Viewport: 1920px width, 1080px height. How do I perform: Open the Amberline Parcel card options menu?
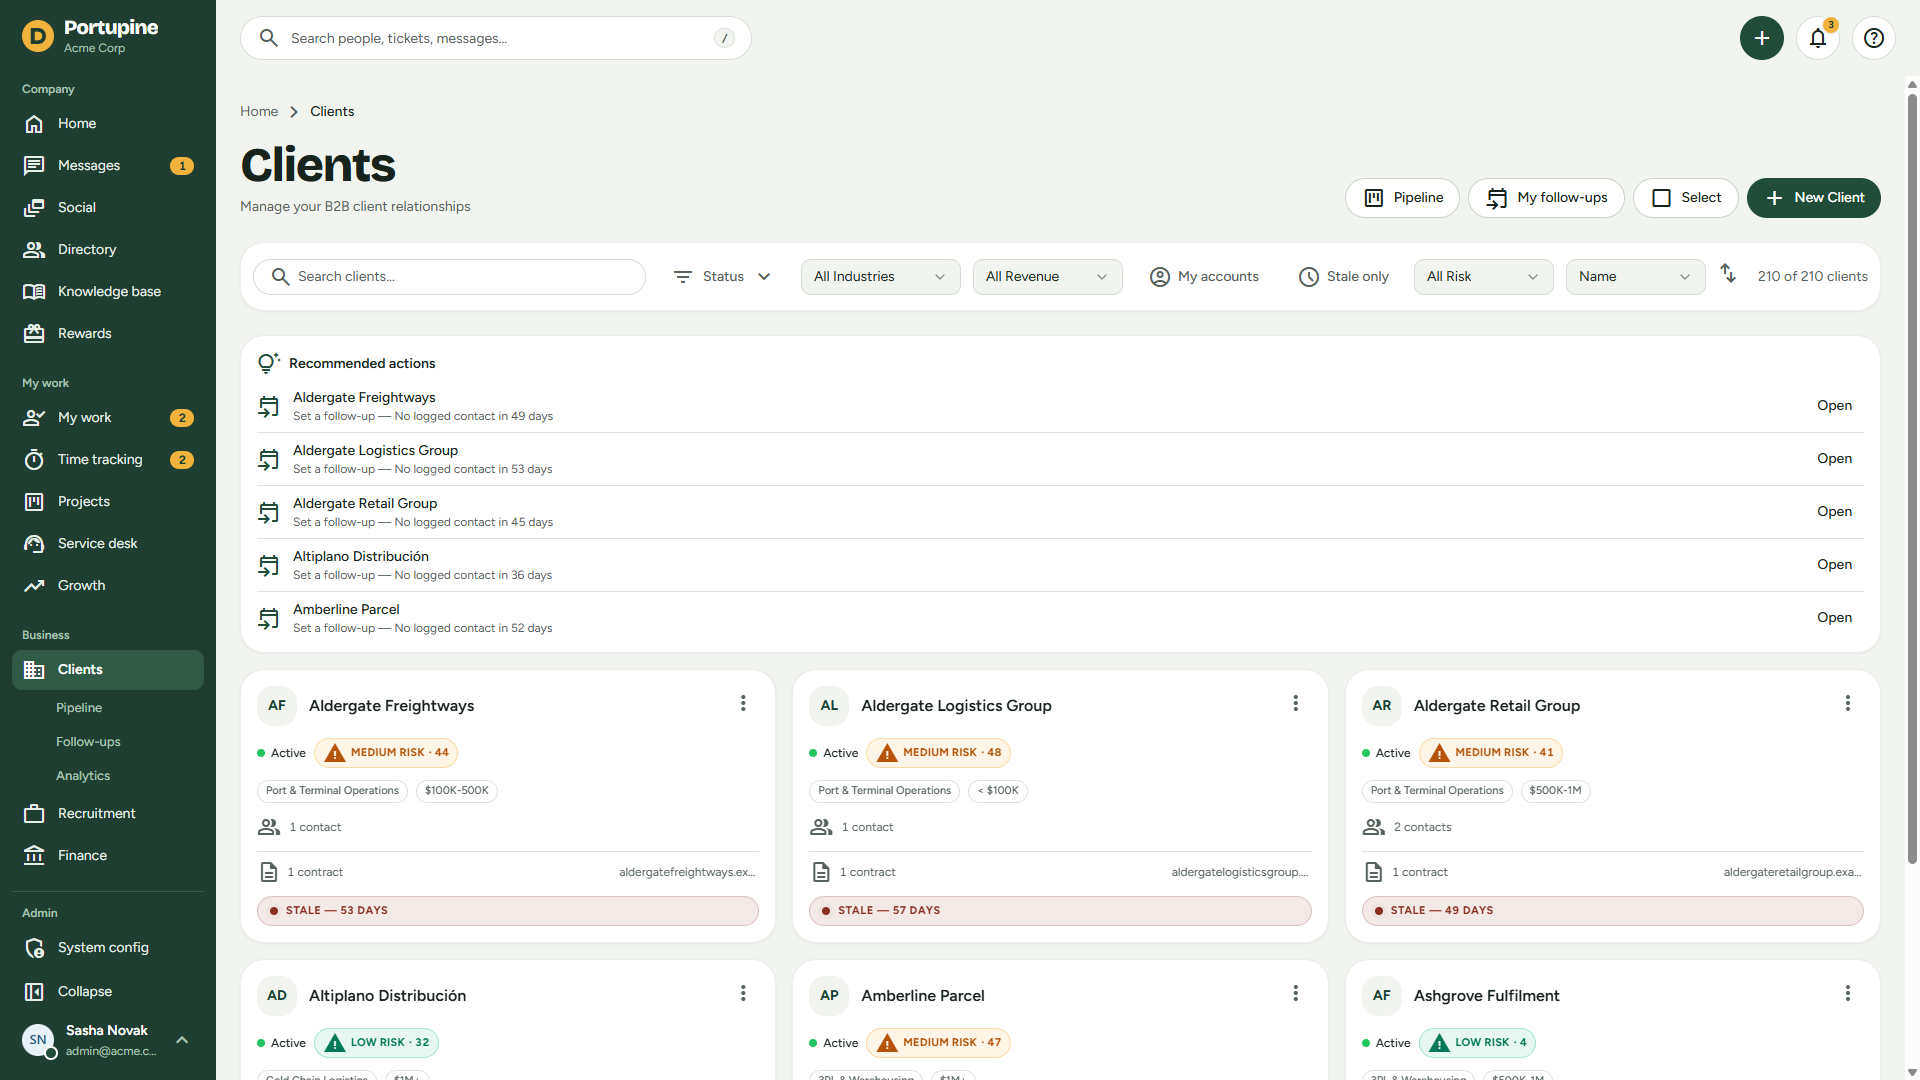pyautogui.click(x=1295, y=994)
